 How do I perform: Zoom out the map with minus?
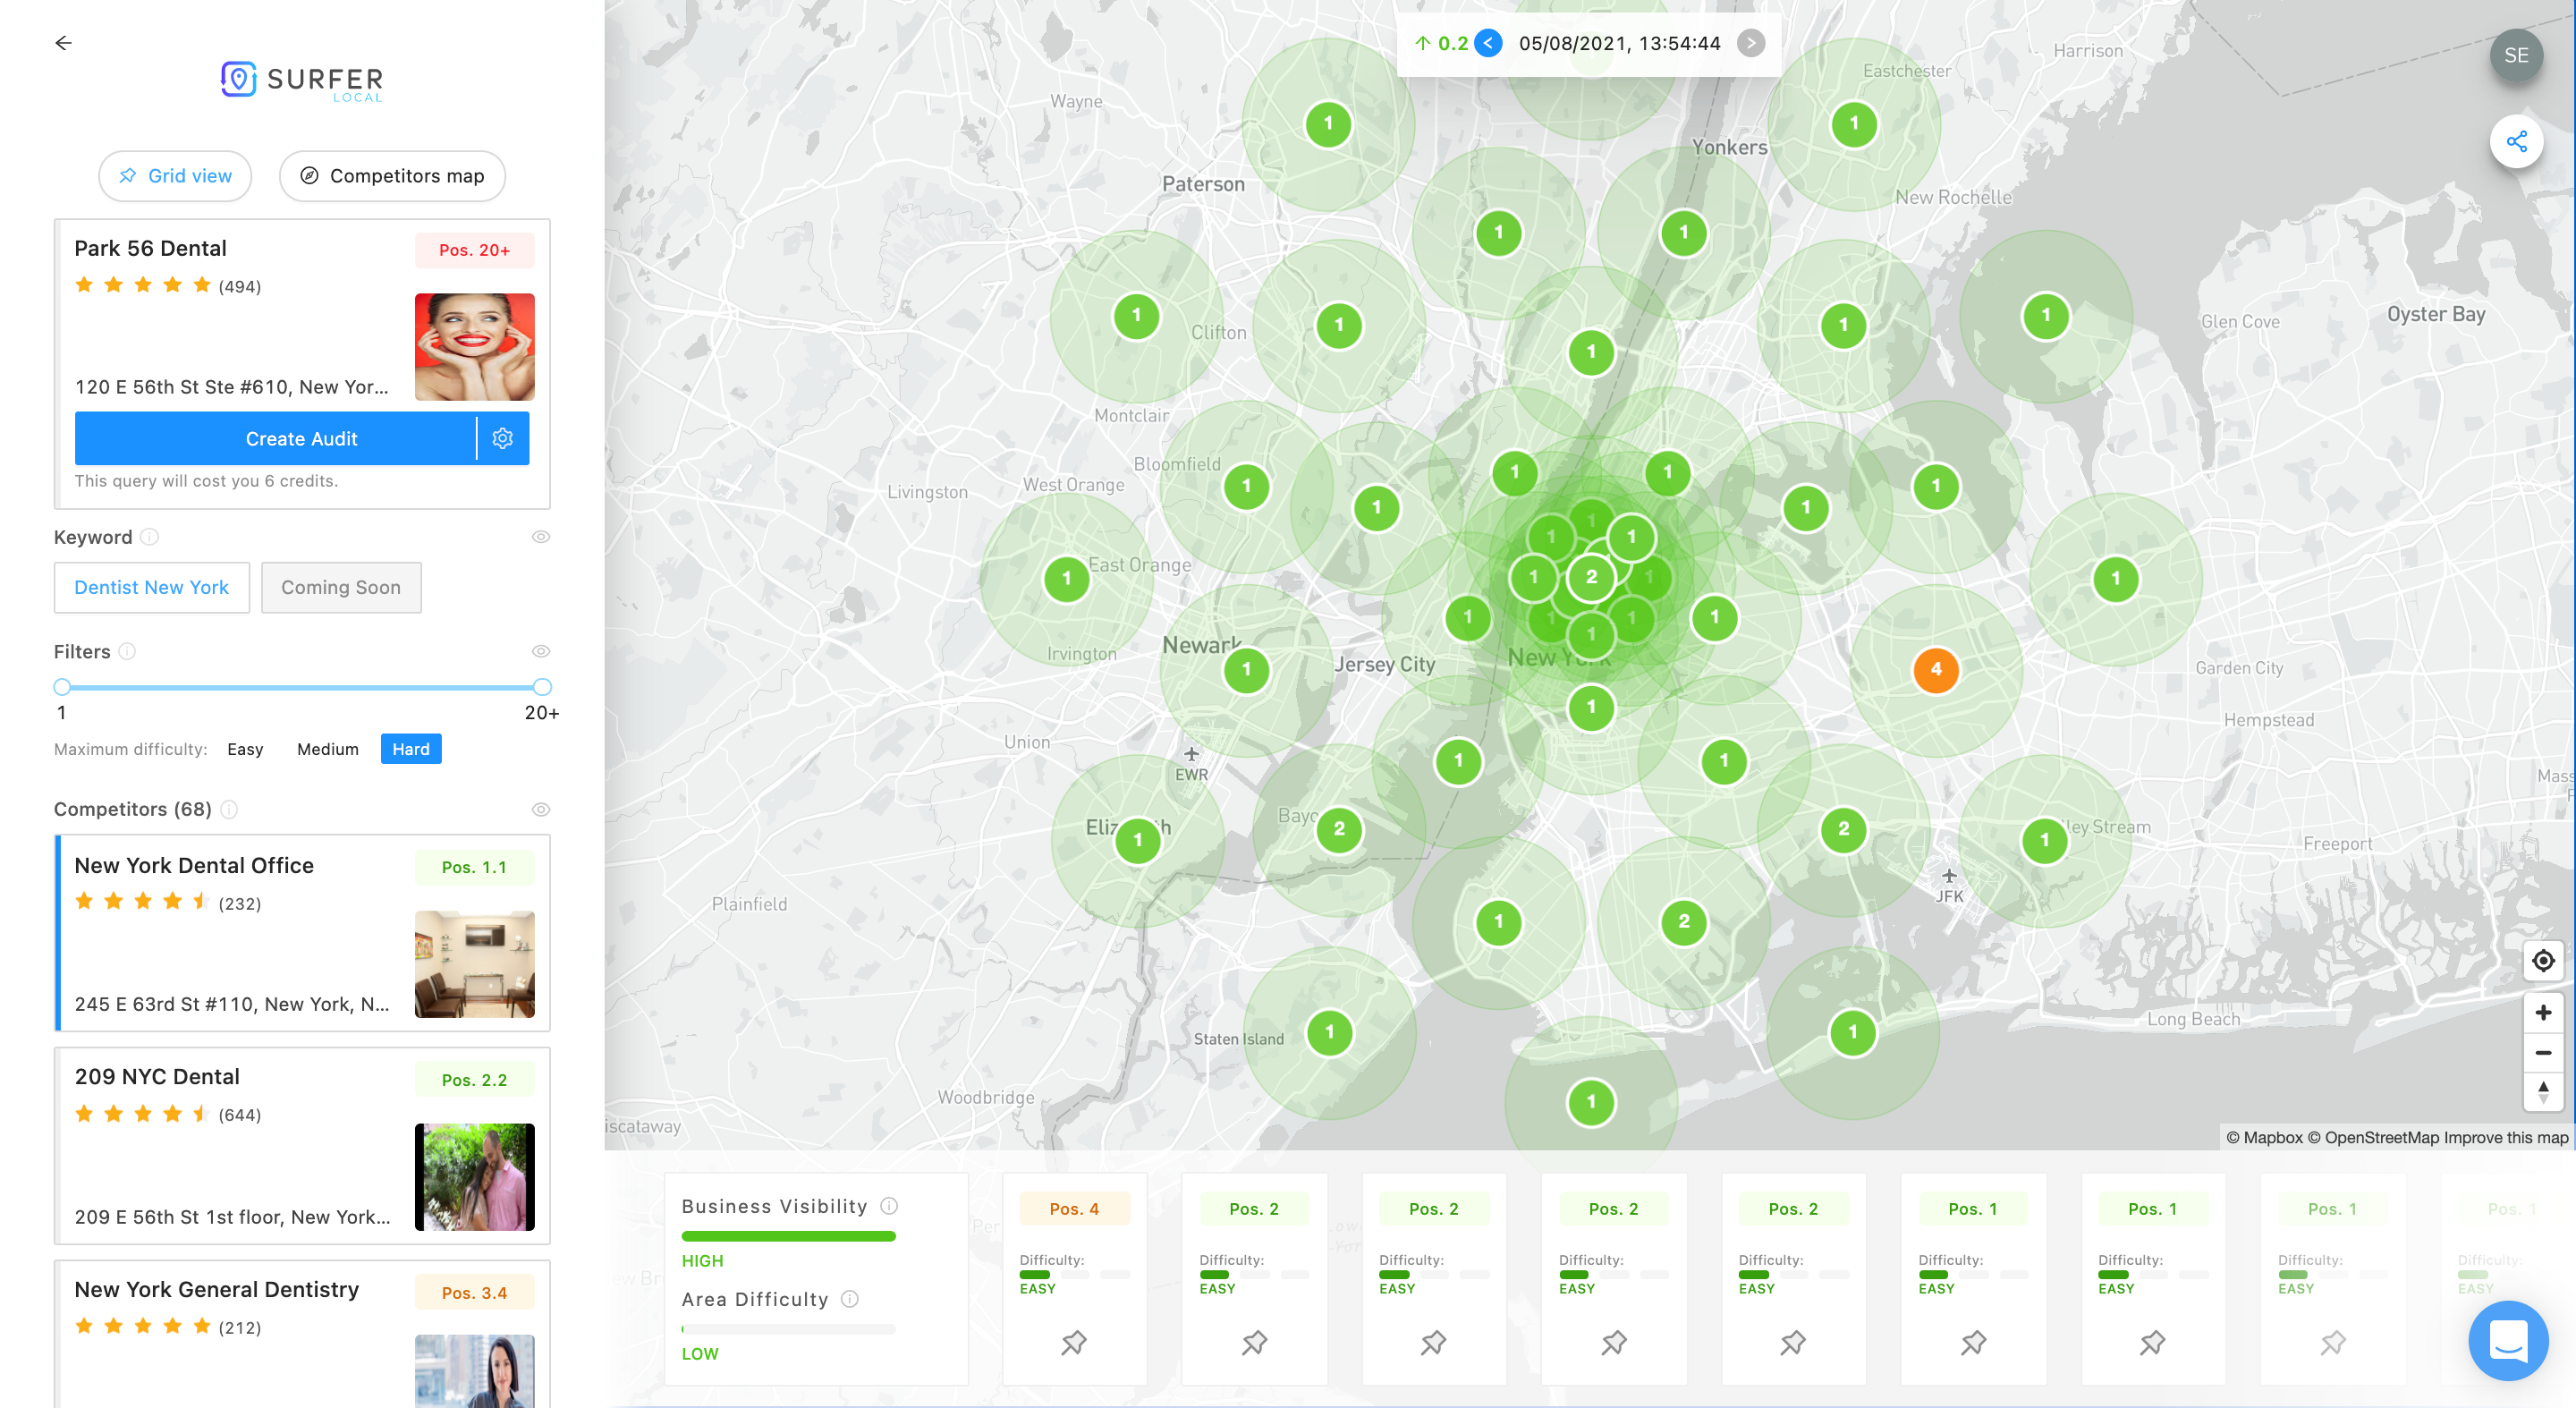(x=2543, y=1053)
